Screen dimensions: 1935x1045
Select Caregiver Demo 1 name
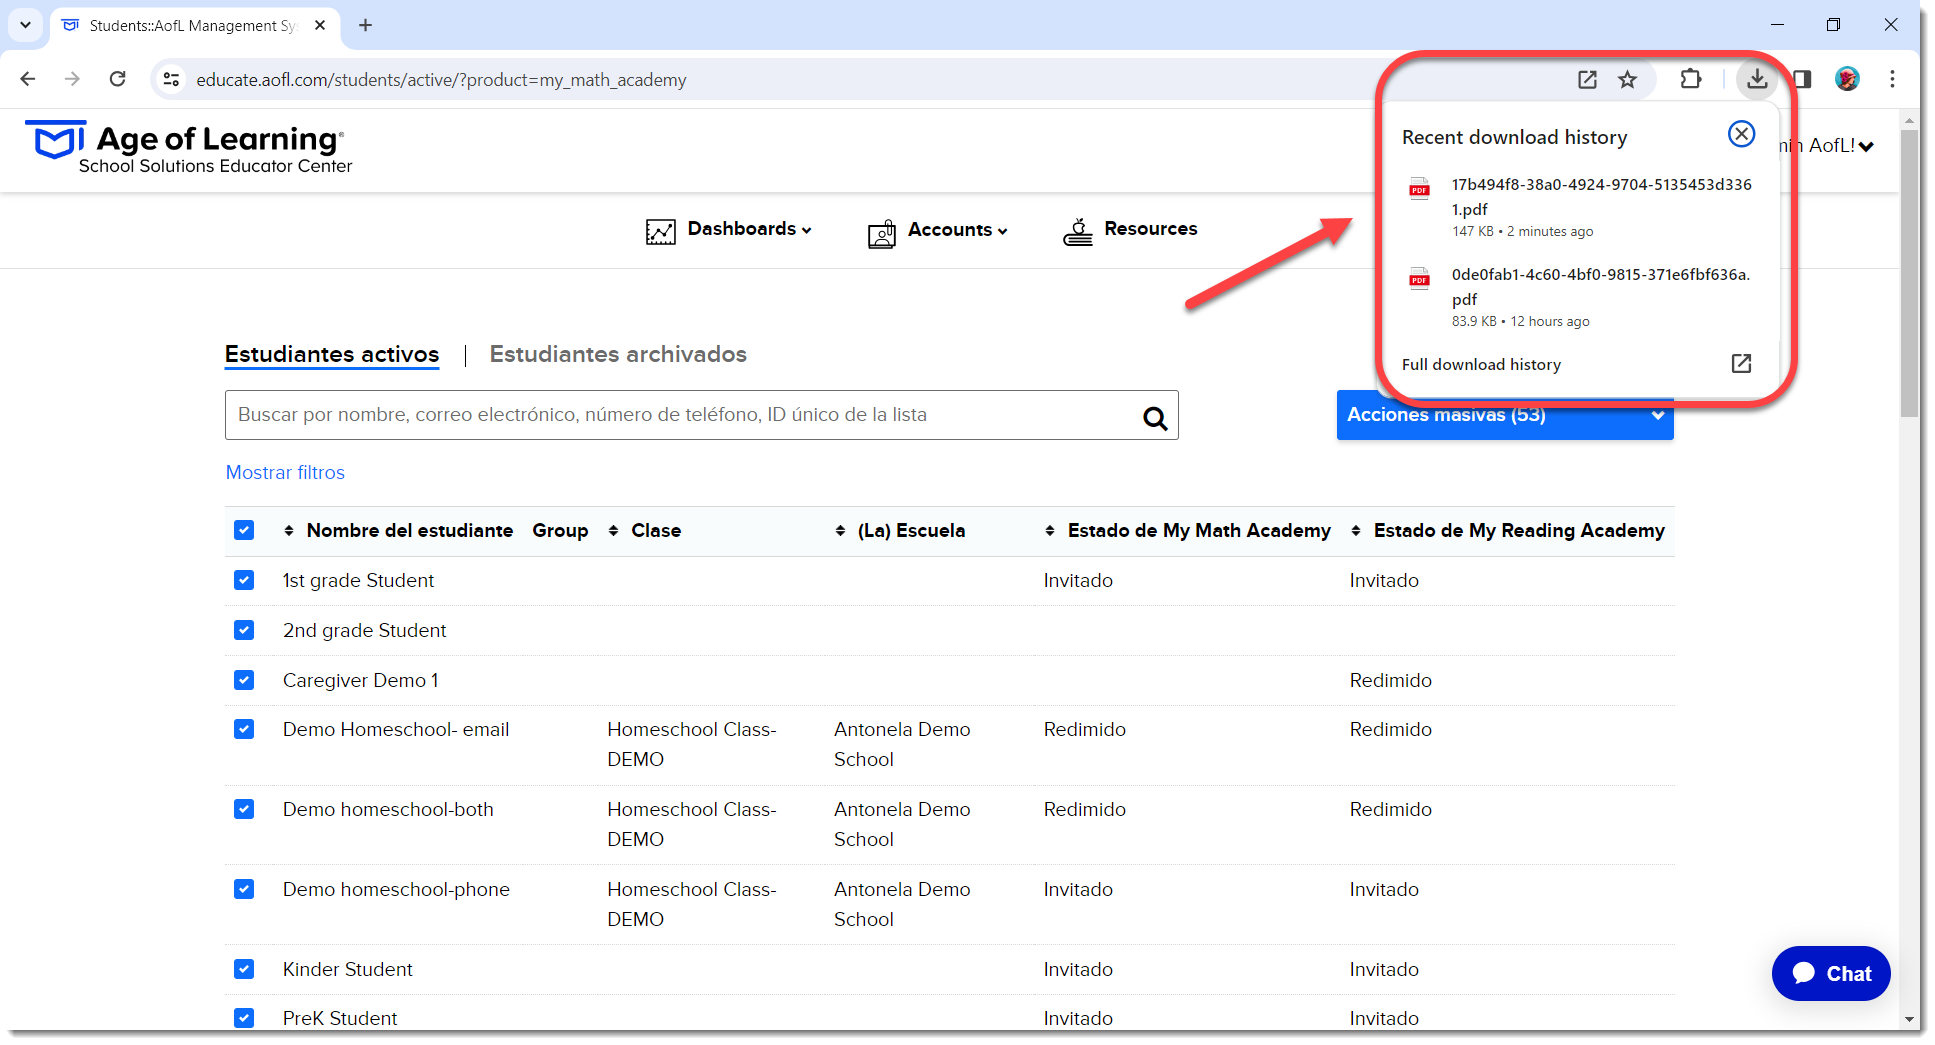360,680
